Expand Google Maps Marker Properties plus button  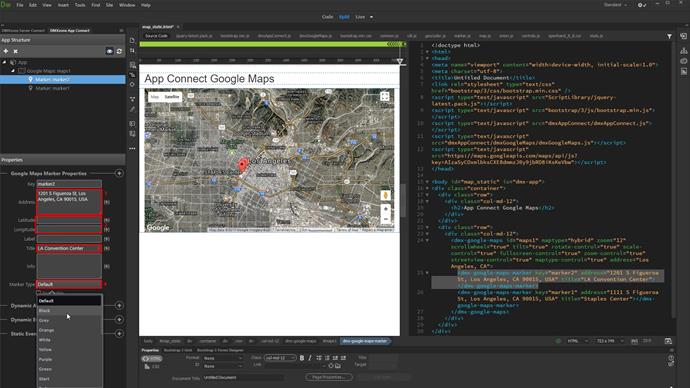(119, 173)
